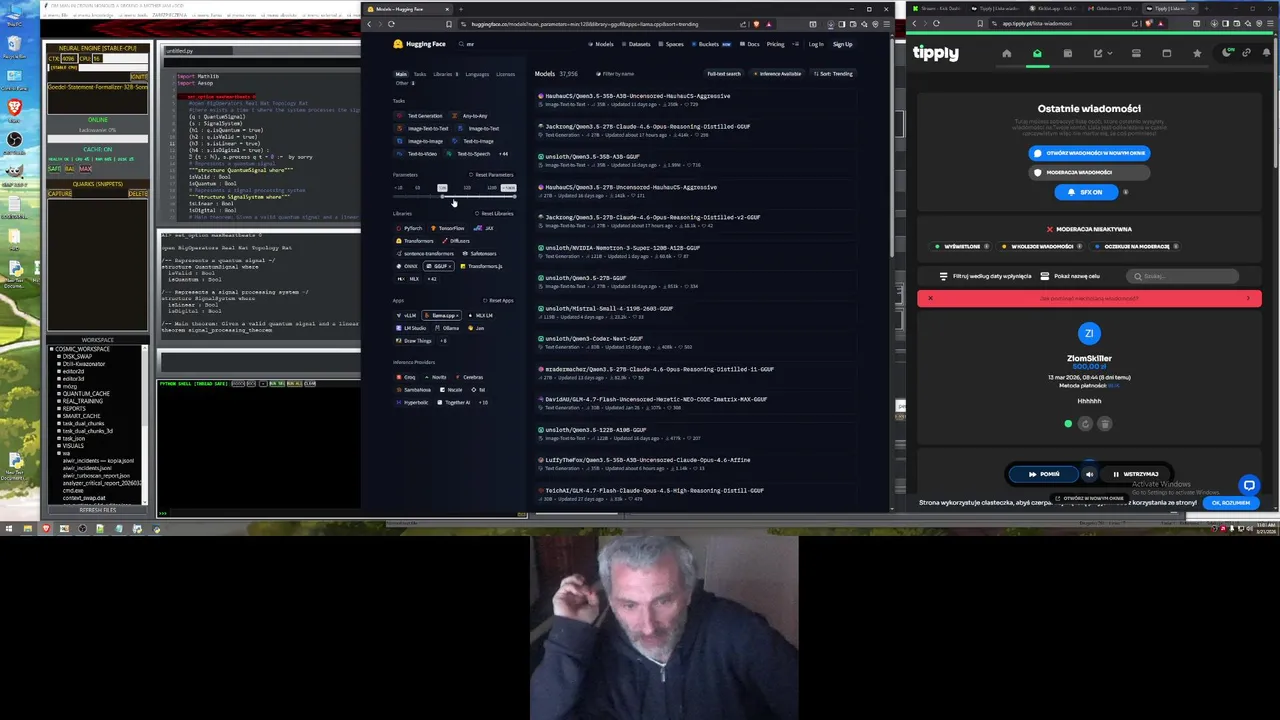Click Reset Apps

[x=500, y=301]
